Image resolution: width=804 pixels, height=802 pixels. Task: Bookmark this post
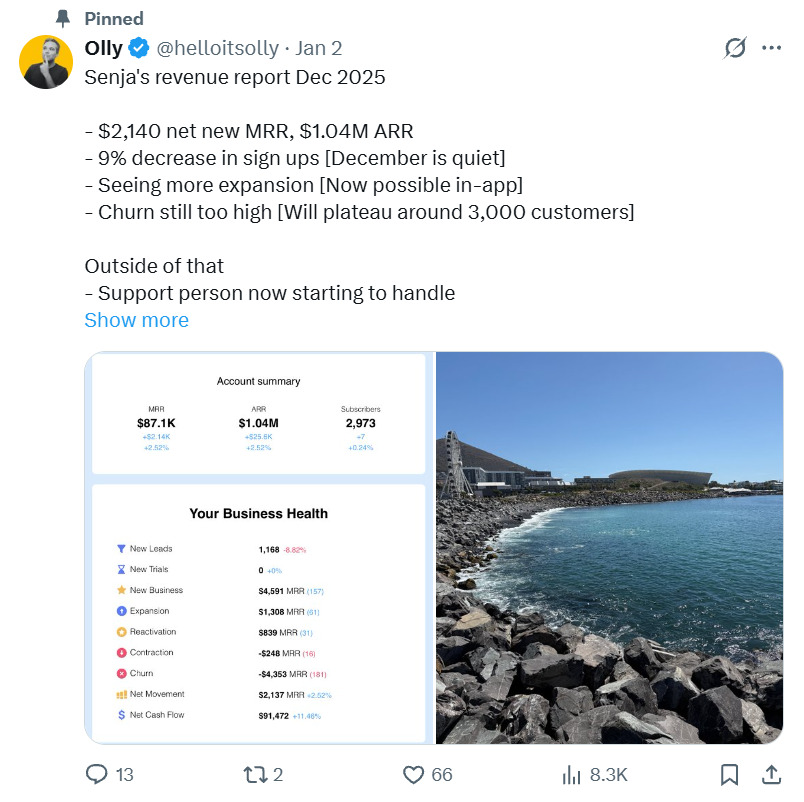click(x=730, y=774)
